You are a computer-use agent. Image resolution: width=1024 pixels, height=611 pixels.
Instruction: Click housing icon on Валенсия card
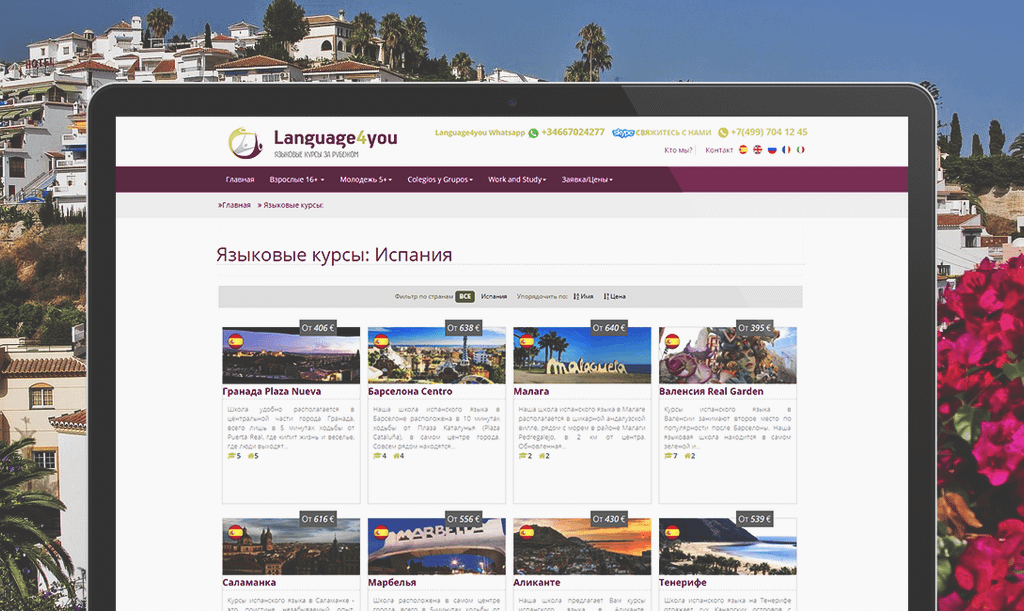coord(687,456)
